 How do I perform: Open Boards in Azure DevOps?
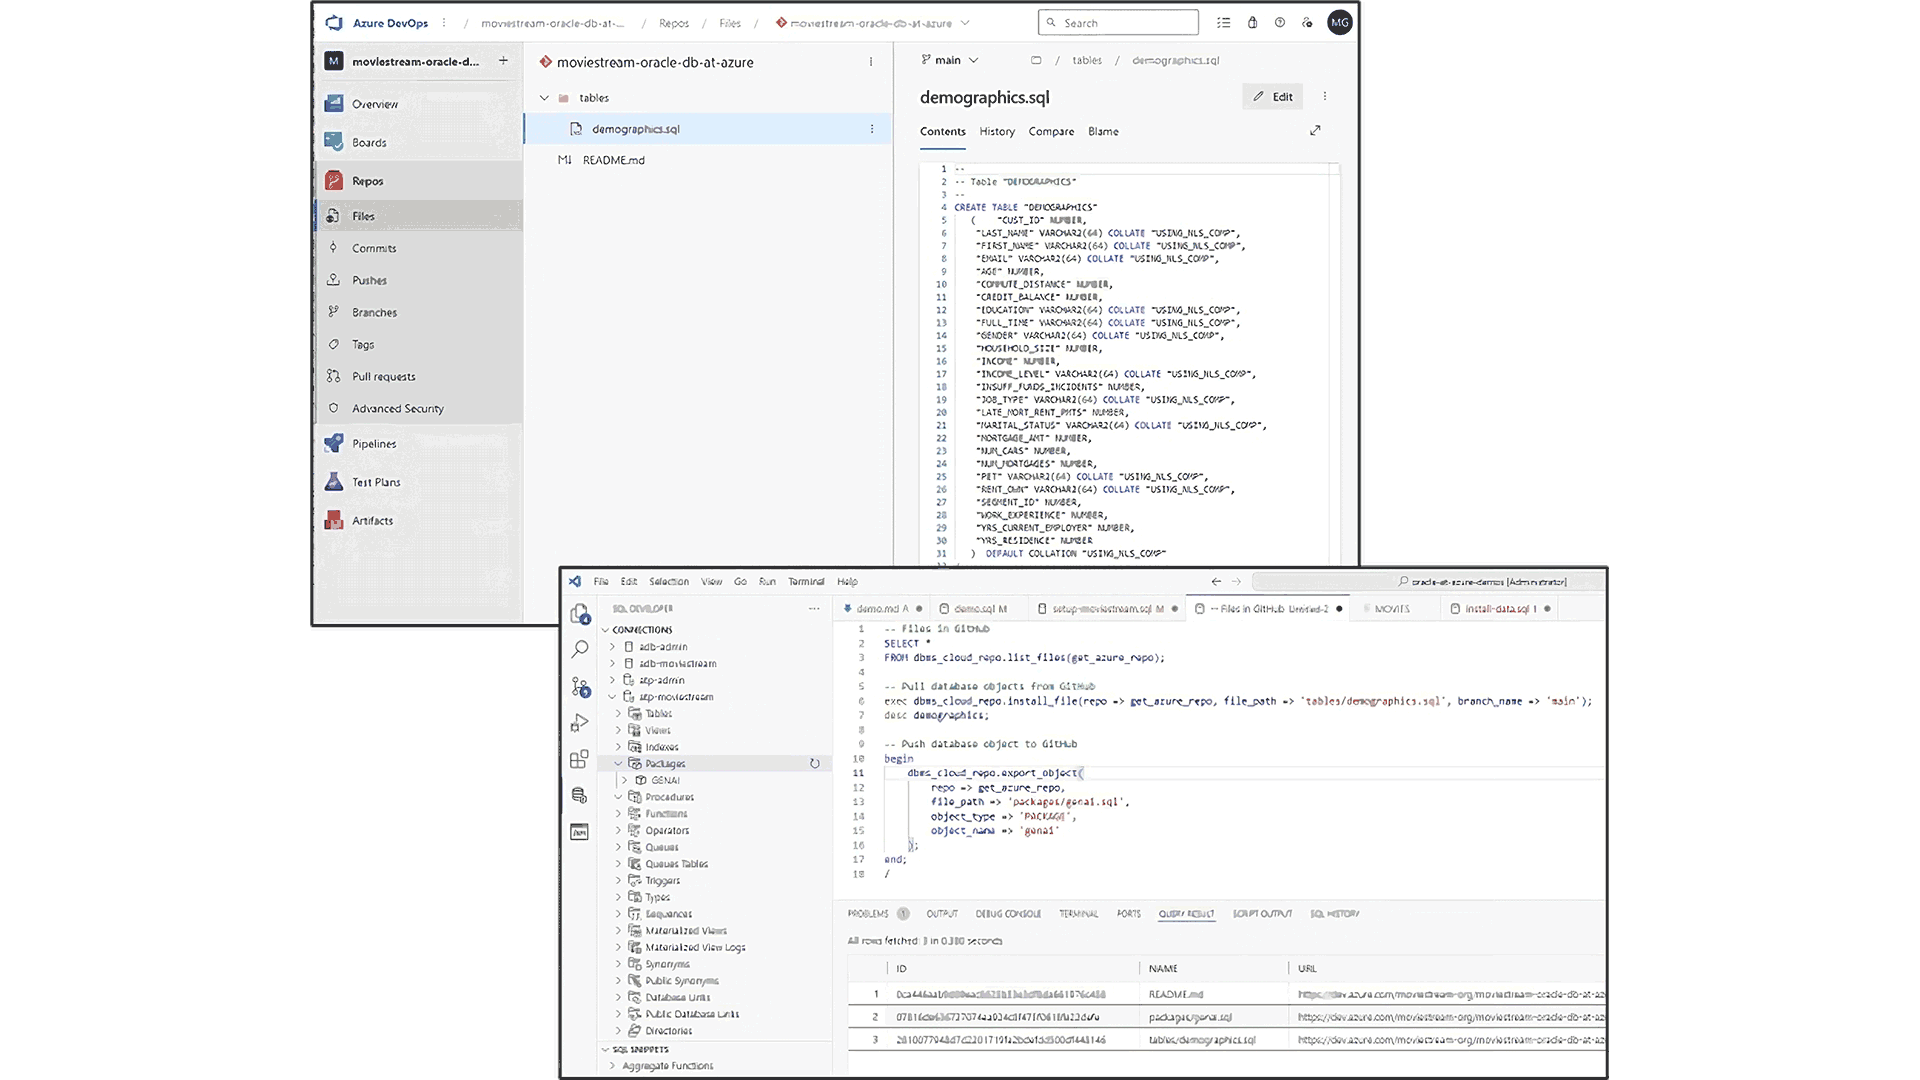(x=369, y=142)
